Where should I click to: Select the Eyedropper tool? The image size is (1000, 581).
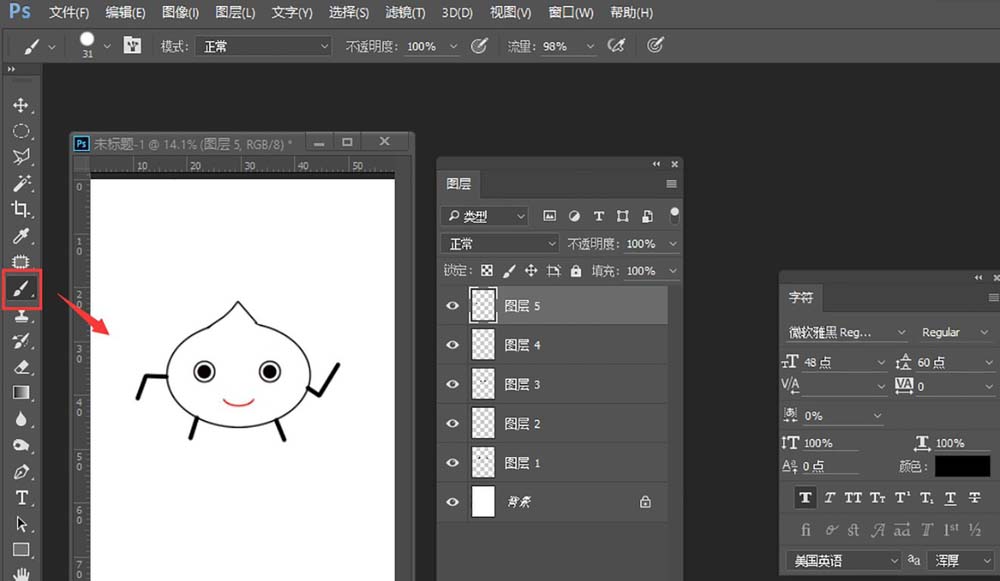pos(21,236)
